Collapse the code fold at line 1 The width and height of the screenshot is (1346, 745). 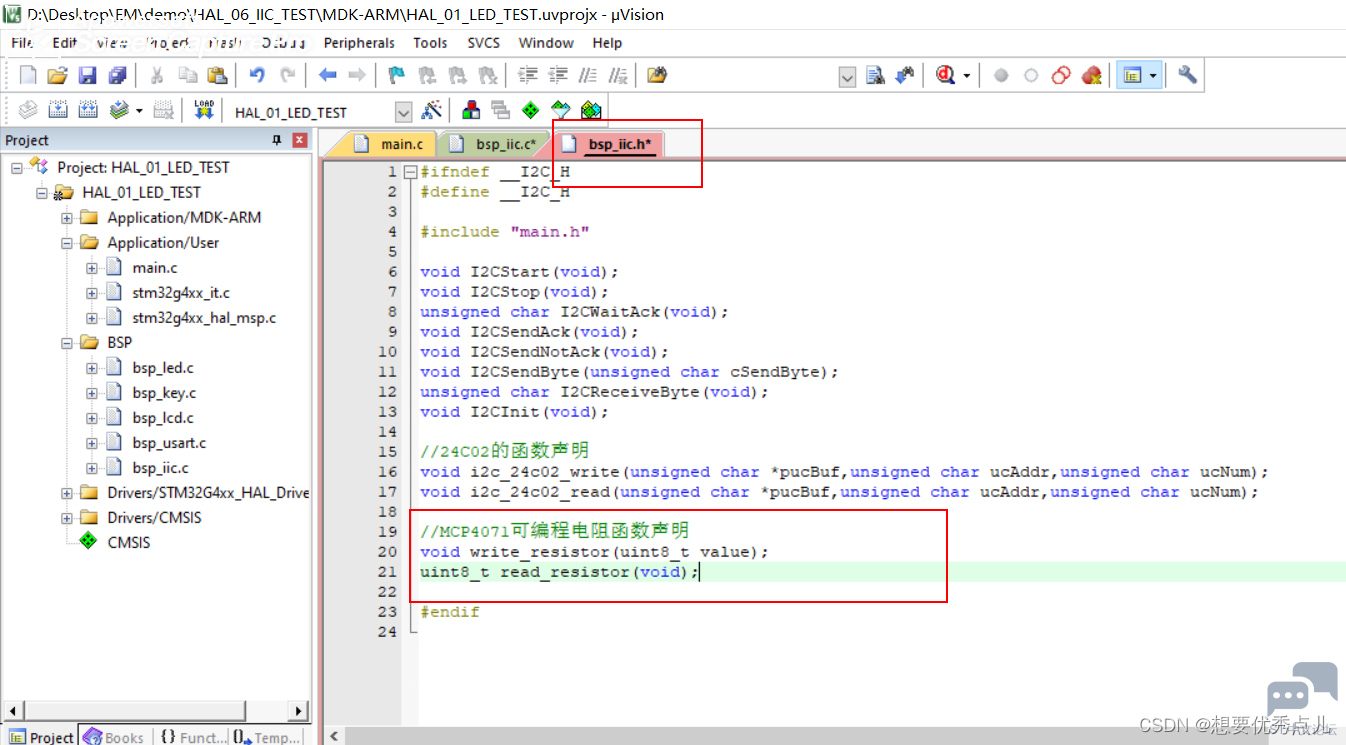[x=410, y=172]
